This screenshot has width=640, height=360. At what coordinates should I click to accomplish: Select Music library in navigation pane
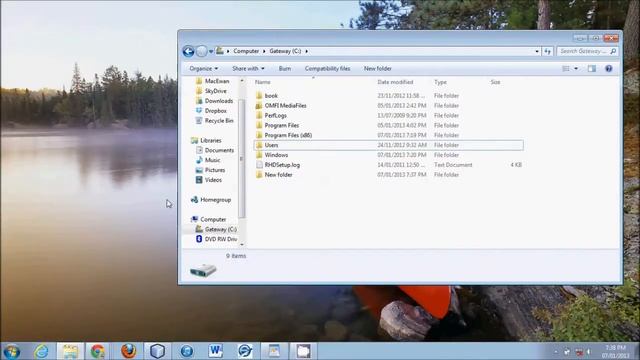(x=212, y=160)
